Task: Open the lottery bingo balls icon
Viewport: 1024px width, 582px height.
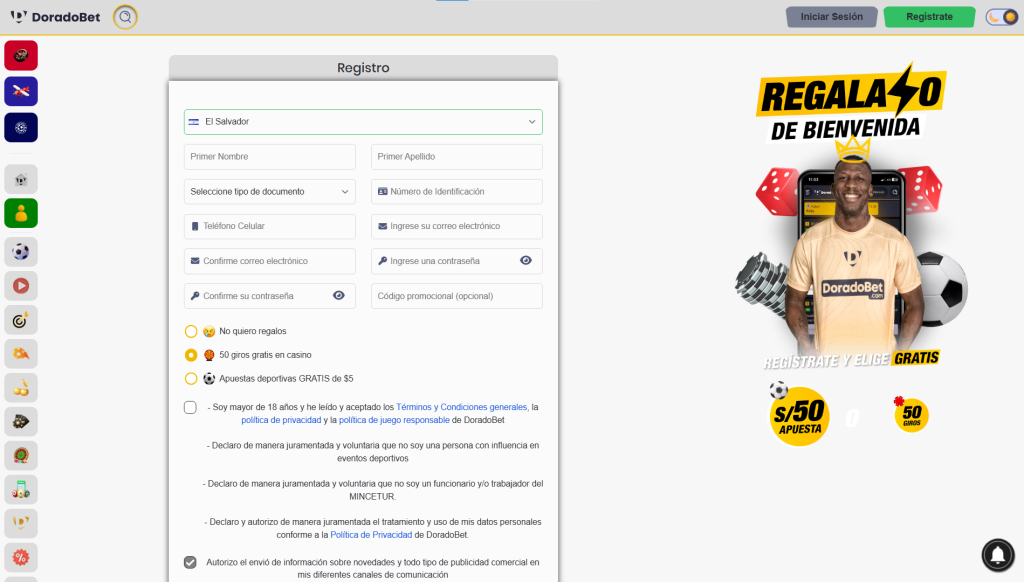Action: [x=21, y=489]
